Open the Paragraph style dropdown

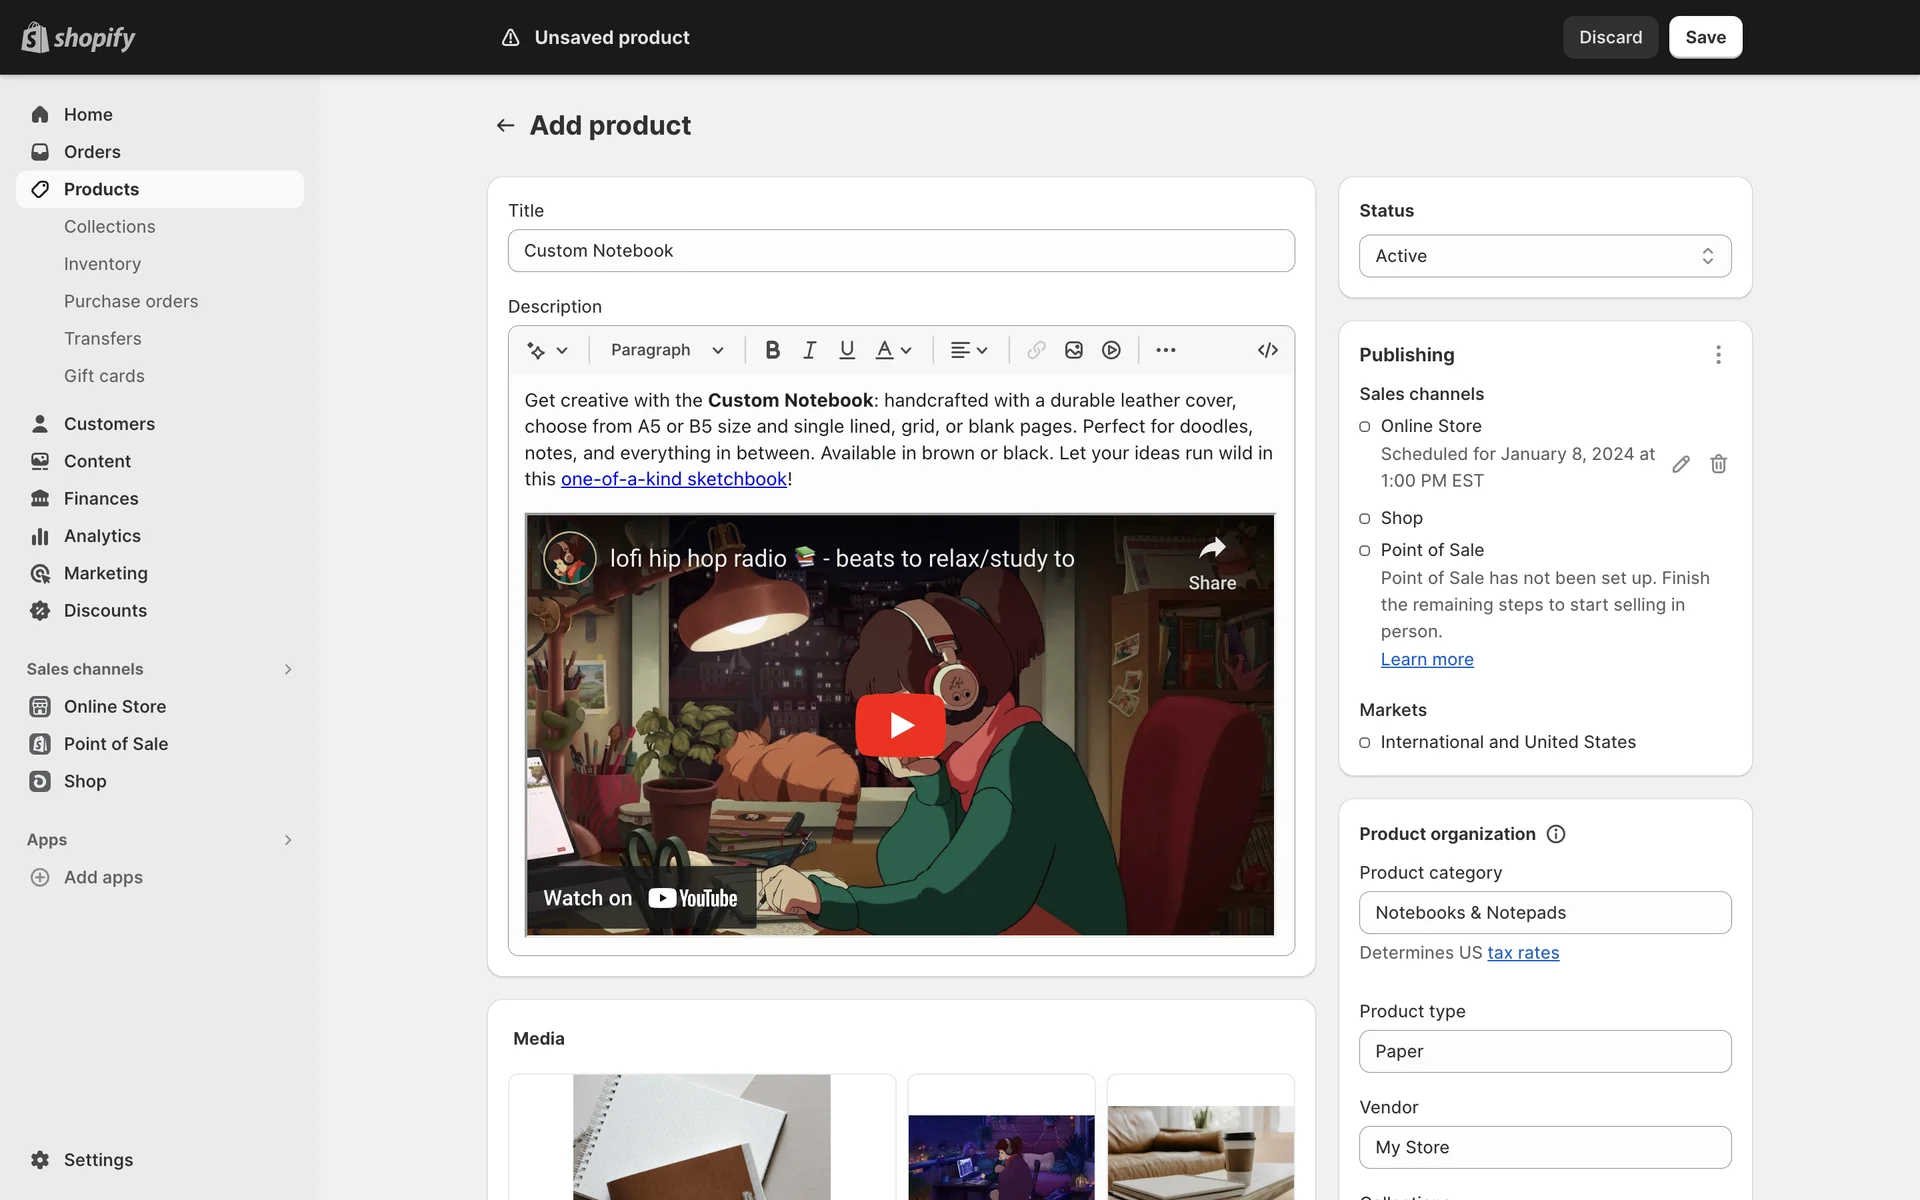click(667, 350)
